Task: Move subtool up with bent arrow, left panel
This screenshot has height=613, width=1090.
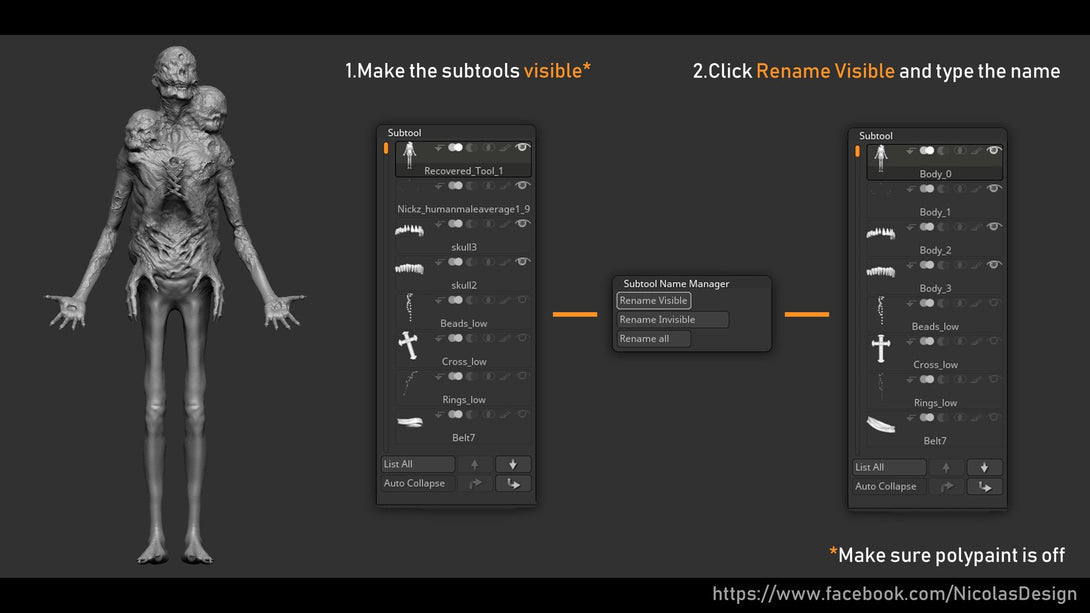Action: pos(475,484)
